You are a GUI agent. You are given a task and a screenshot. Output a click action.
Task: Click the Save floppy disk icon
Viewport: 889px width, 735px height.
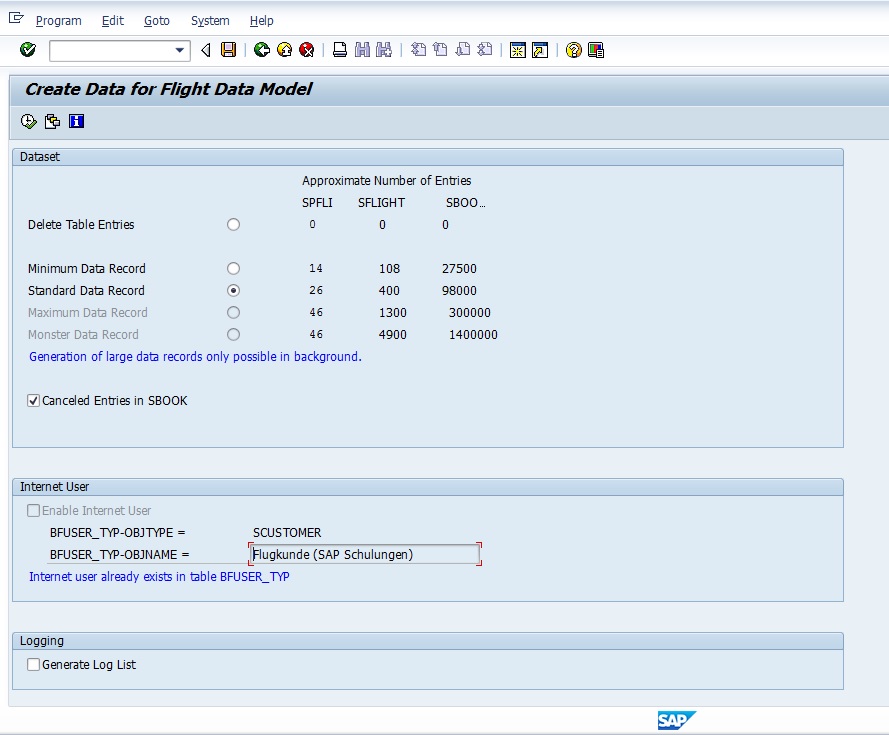click(x=229, y=50)
